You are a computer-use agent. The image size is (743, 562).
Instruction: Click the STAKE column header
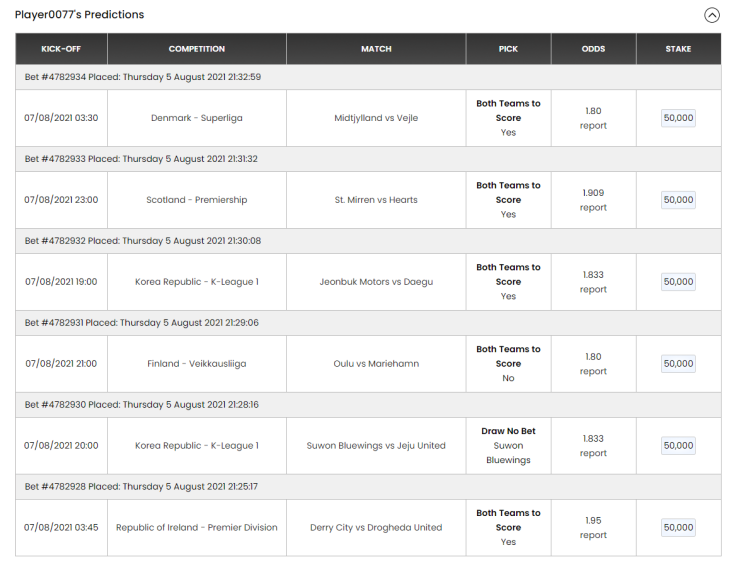(678, 49)
